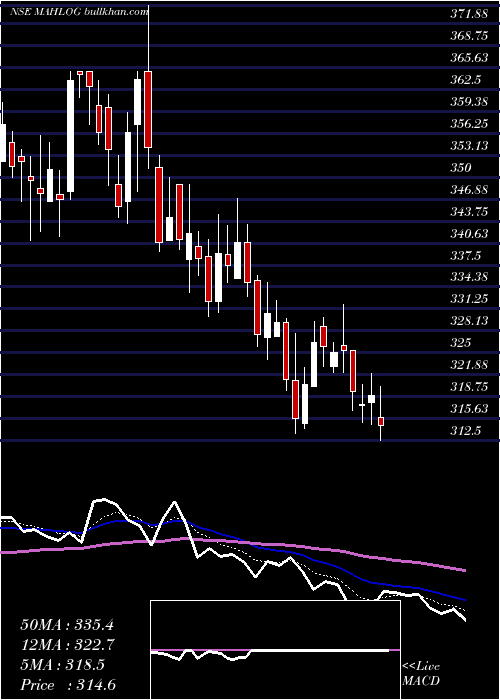
Task: Click the last red candlestick on the chart
Action: coord(381,421)
